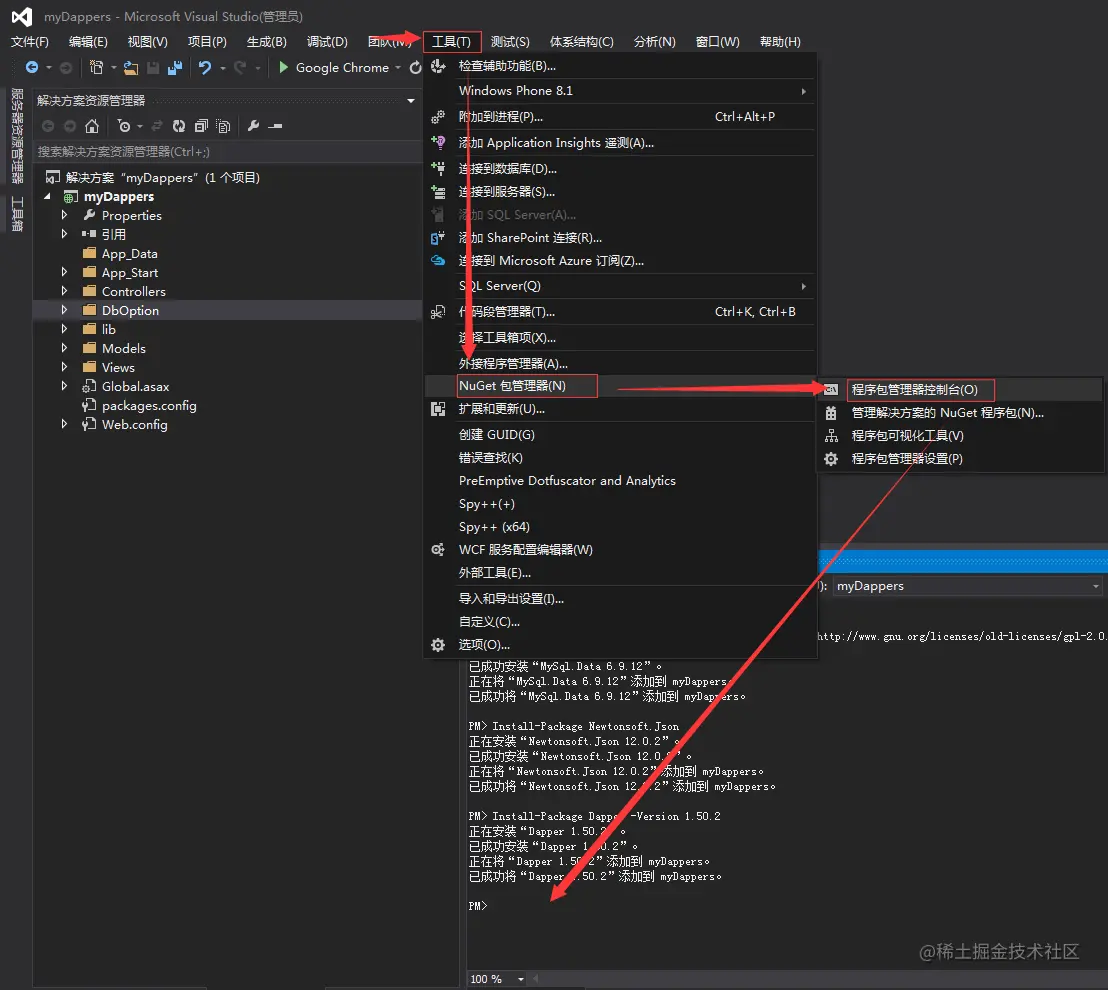
Task: Expand the Controllers folder
Action: [x=64, y=291]
